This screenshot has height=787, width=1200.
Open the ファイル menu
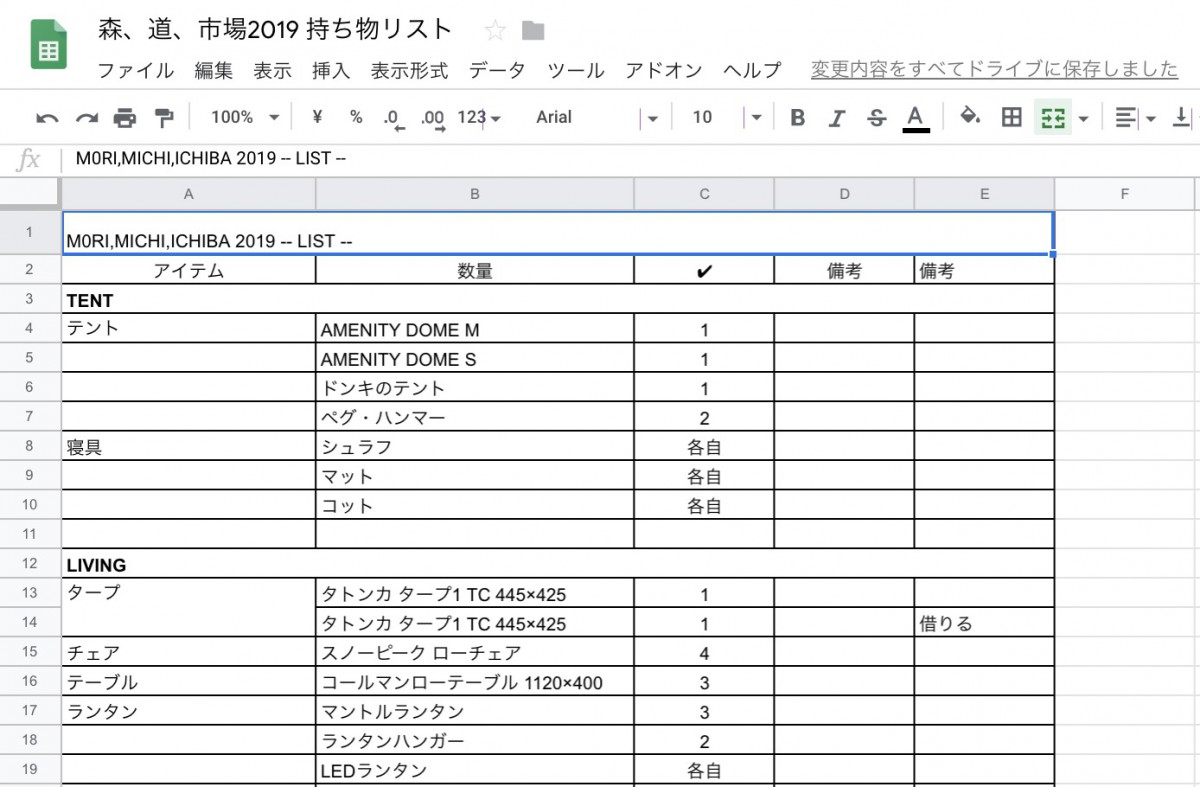[x=135, y=70]
